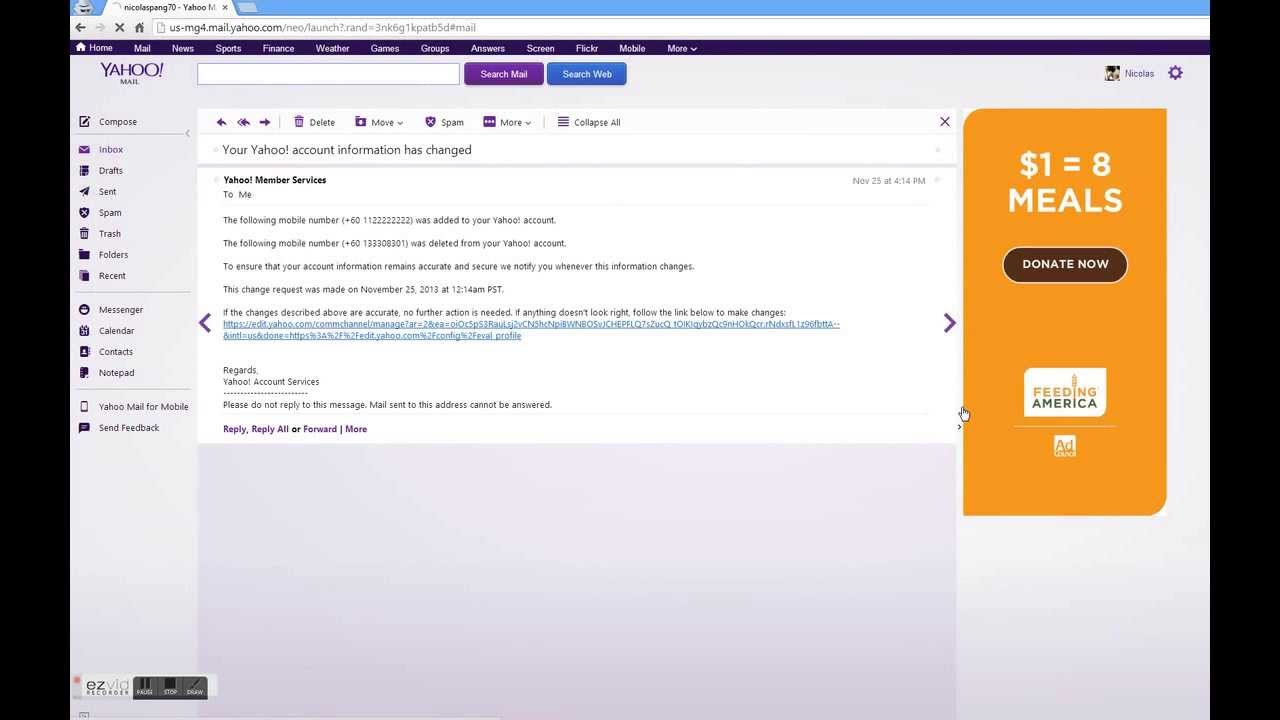The width and height of the screenshot is (1280, 720).
Task: Open the edit.yahoo.com account link
Action: click(531, 330)
